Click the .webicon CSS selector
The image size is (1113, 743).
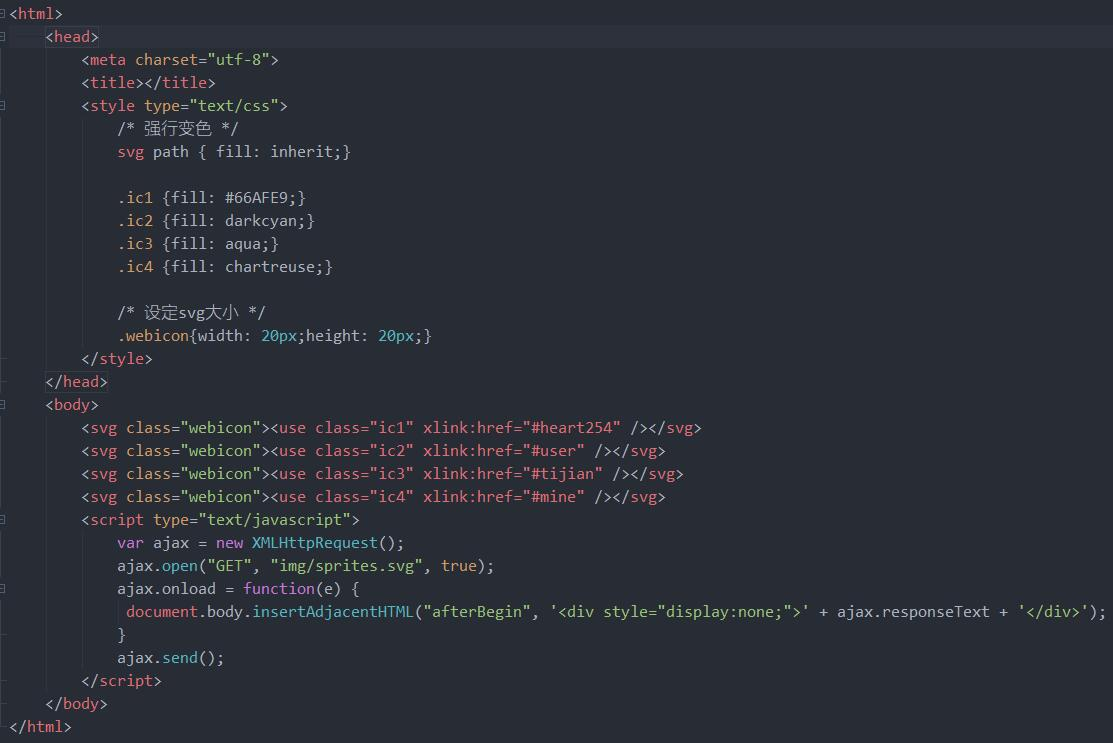coord(153,336)
